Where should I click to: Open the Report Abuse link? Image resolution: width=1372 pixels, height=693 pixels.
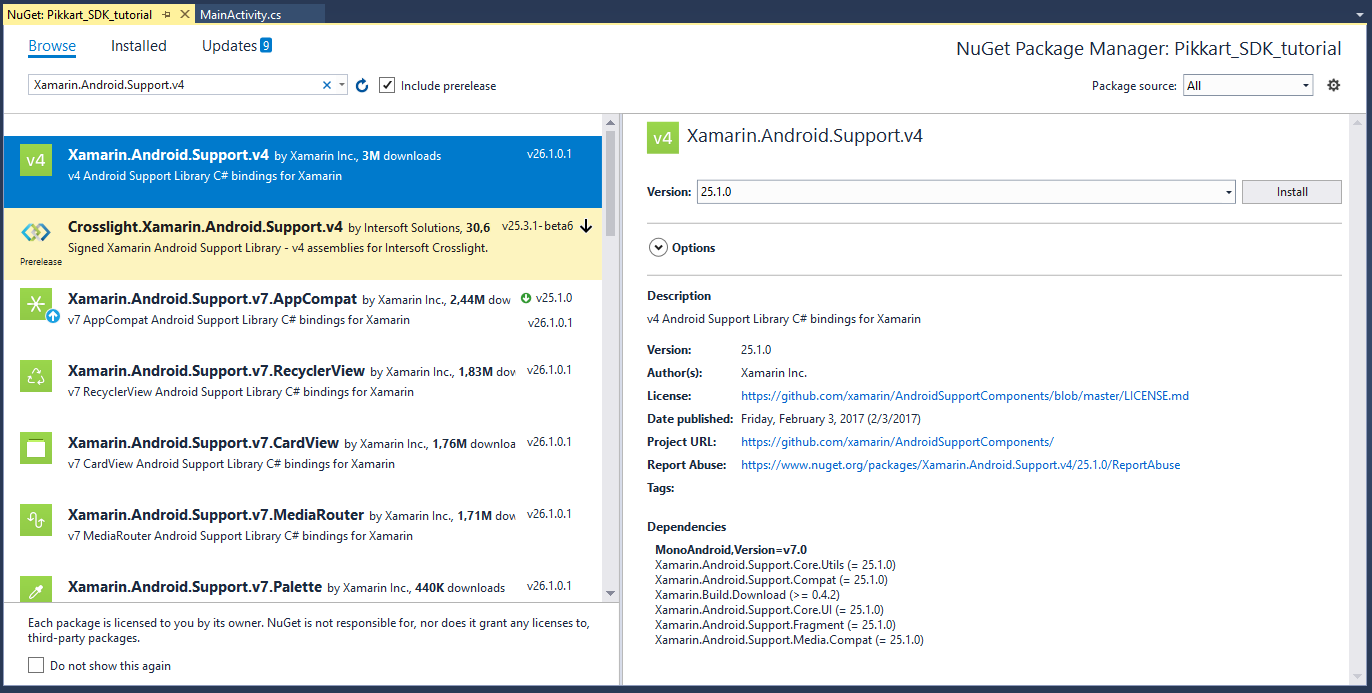coord(960,465)
